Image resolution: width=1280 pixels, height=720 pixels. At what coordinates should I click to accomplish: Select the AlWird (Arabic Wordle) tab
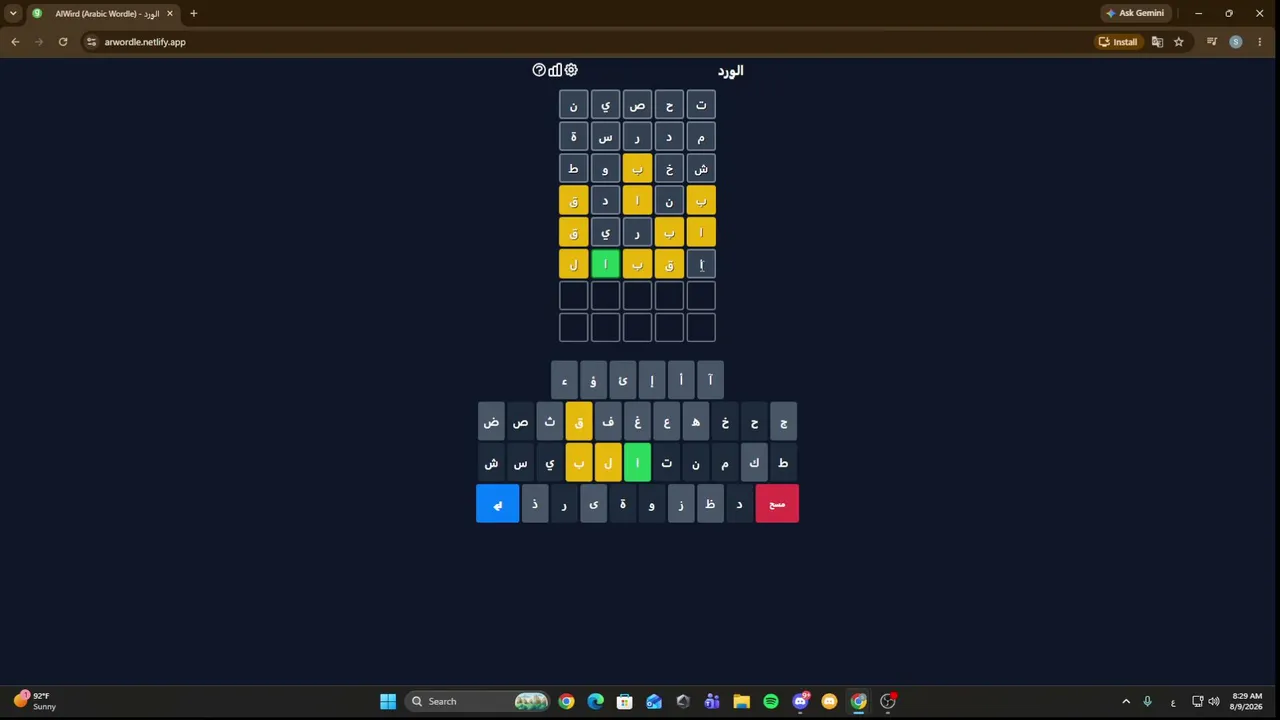click(x=104, y=13)
